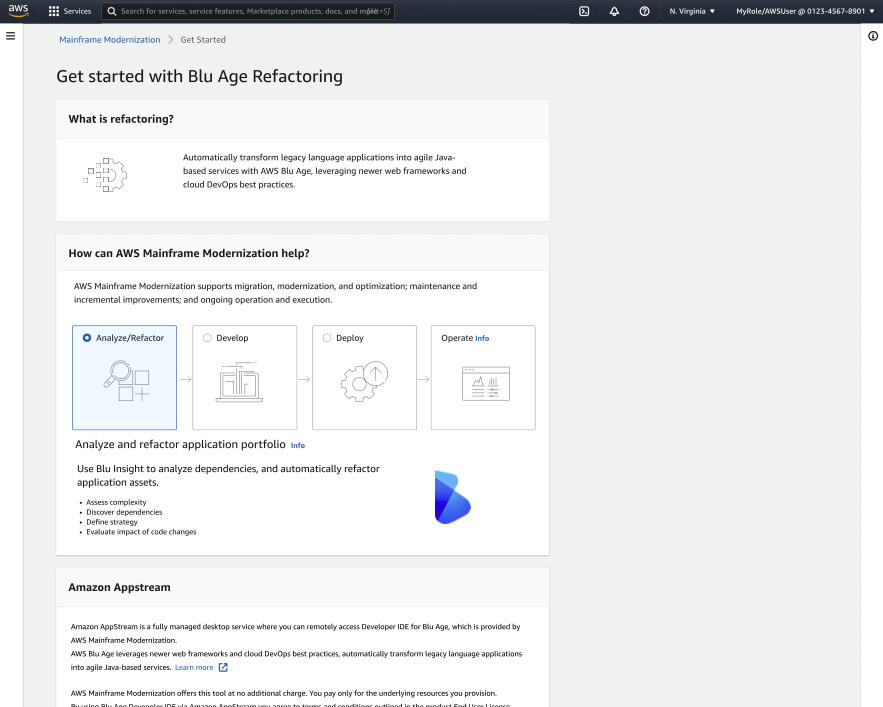Click 'Analyze and refactor application portfolio' heading
This screenshot has width=883, height=707.
[x=180, y=444]
